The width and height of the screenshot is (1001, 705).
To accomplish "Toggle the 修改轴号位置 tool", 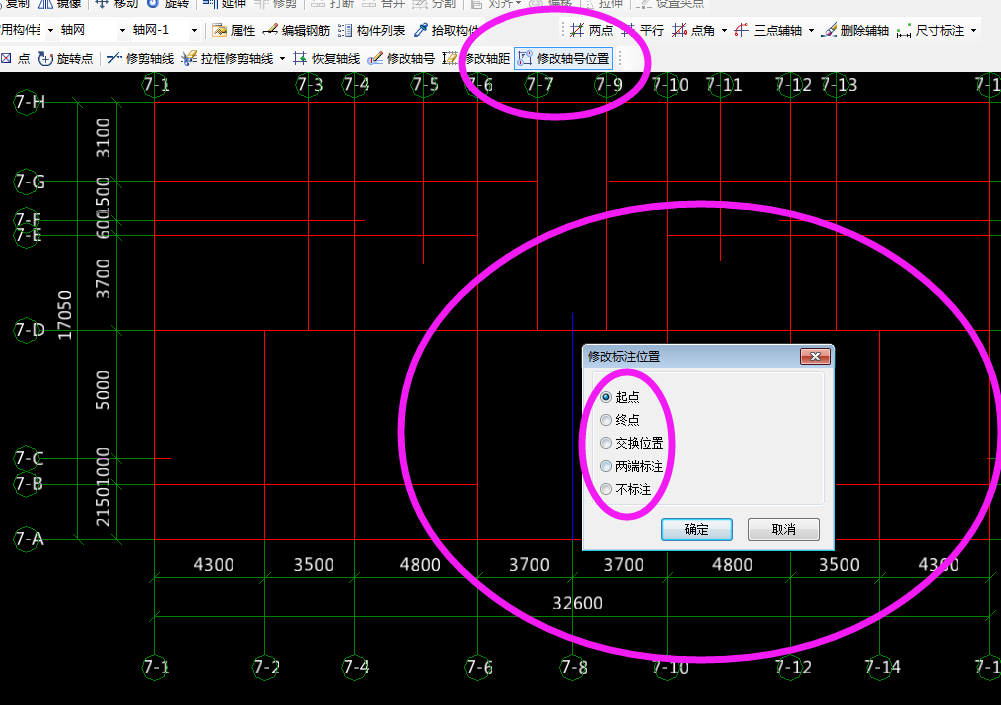I will pos(564,59).
